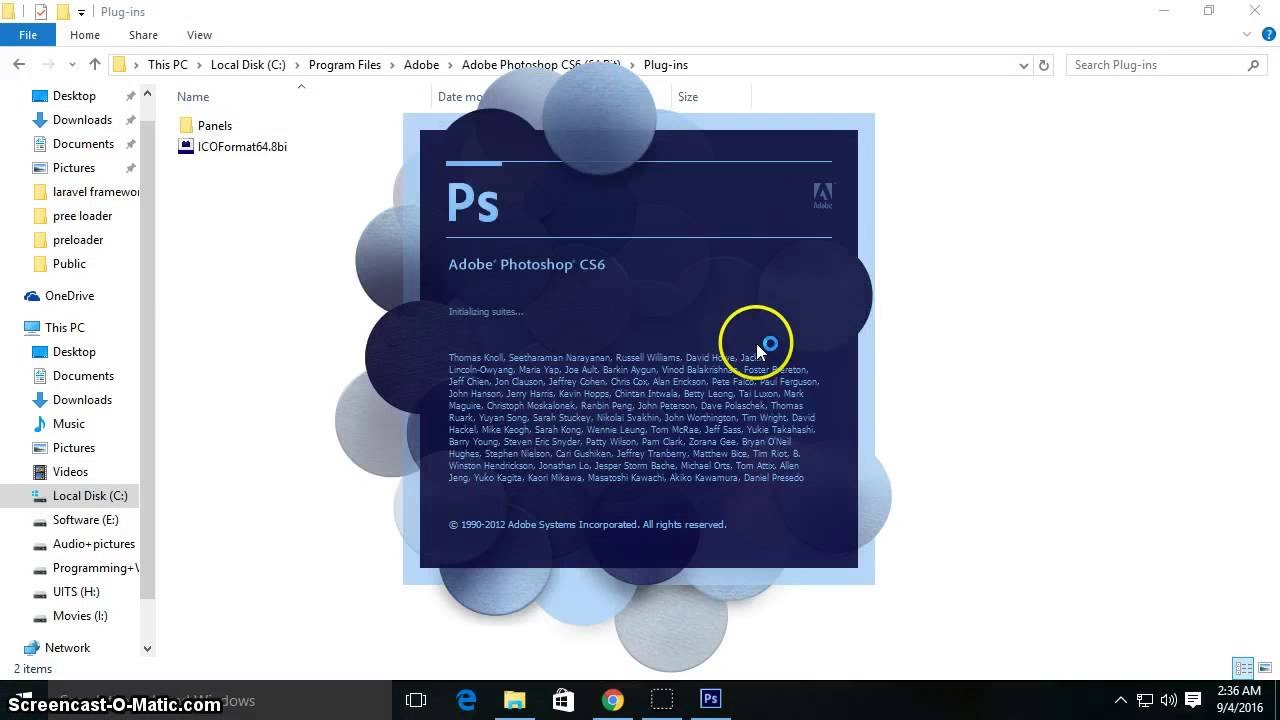Launch Google Chrome from taskbar
Screen dimensions: 1280x720
click(612, 700)
